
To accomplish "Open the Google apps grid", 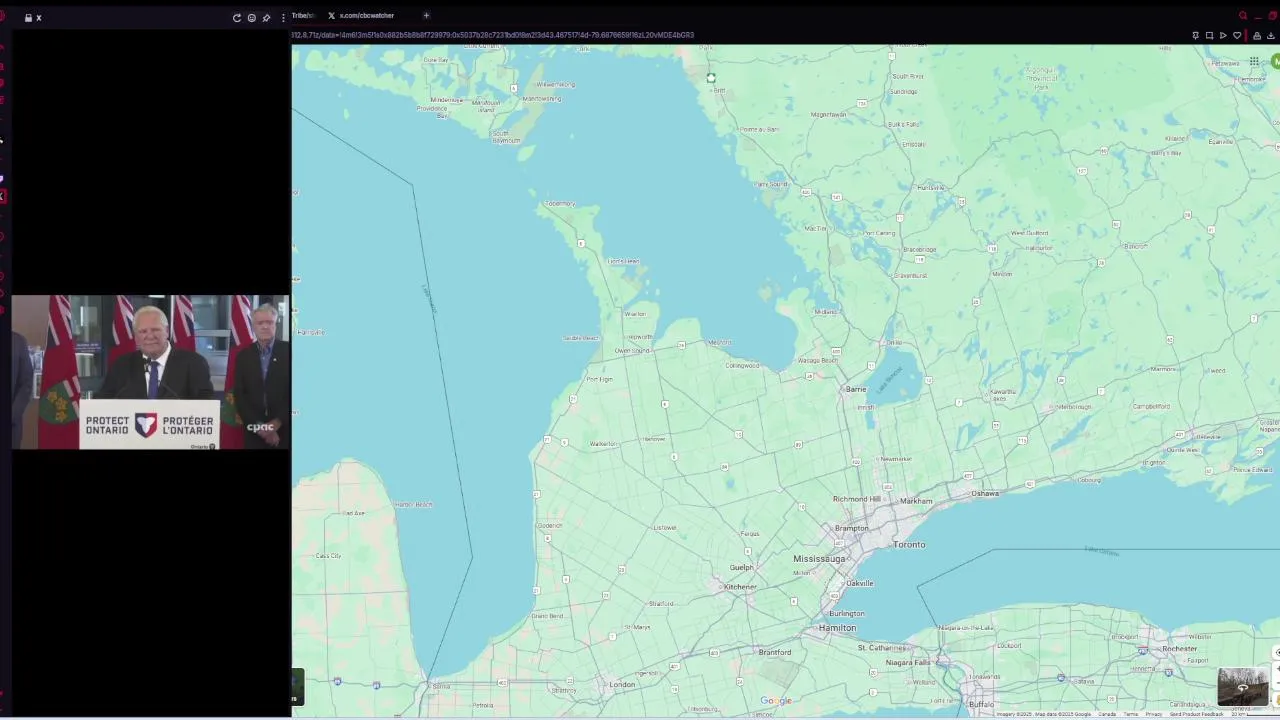I will (x=1254, y=62).
